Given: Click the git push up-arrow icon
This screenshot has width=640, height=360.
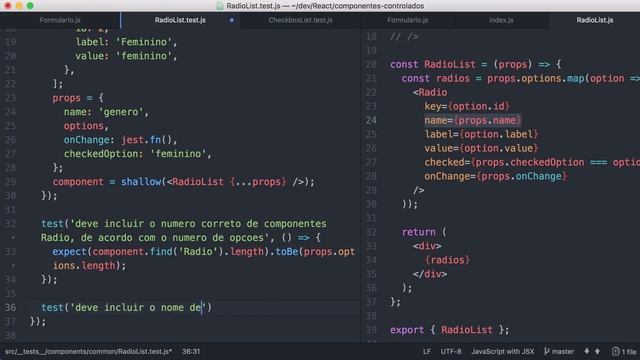Looking at the screenshot, I should [597, 351].
